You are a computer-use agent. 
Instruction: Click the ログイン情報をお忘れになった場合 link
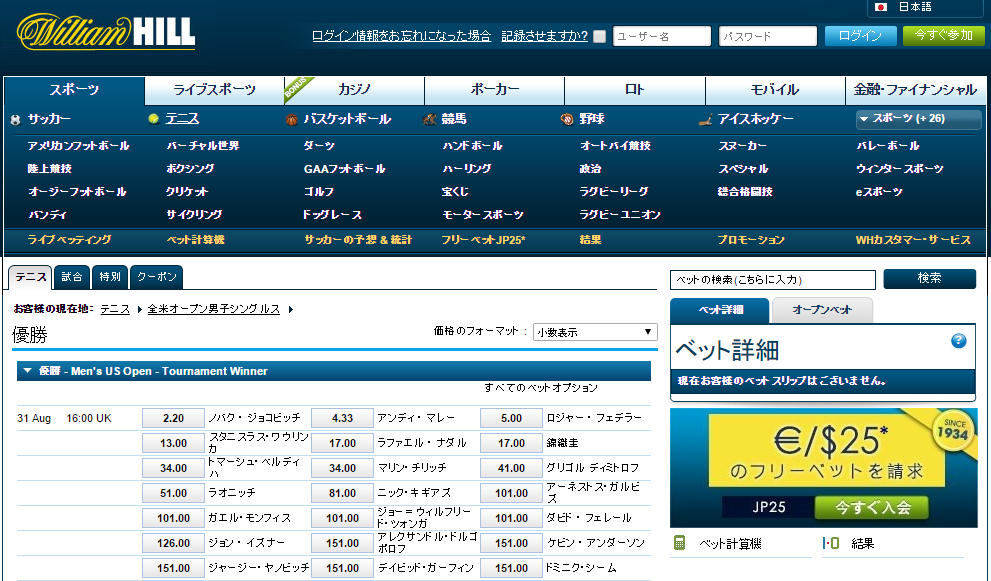(x=401, y=36)
